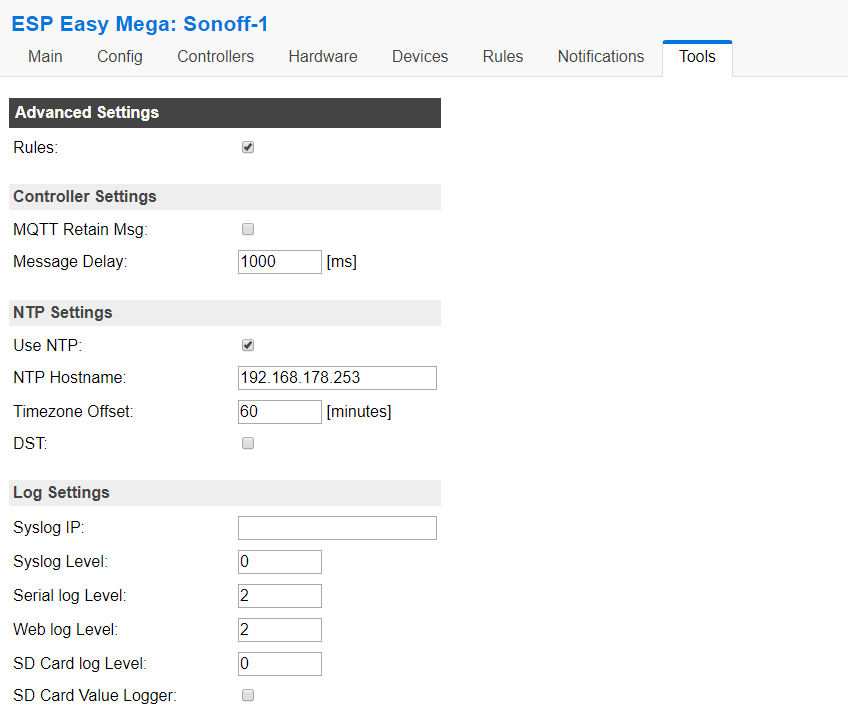Image resolution: width=848 pixels, height=724 pixels.
Task: Open the Config tab
Action: point(119,57)
